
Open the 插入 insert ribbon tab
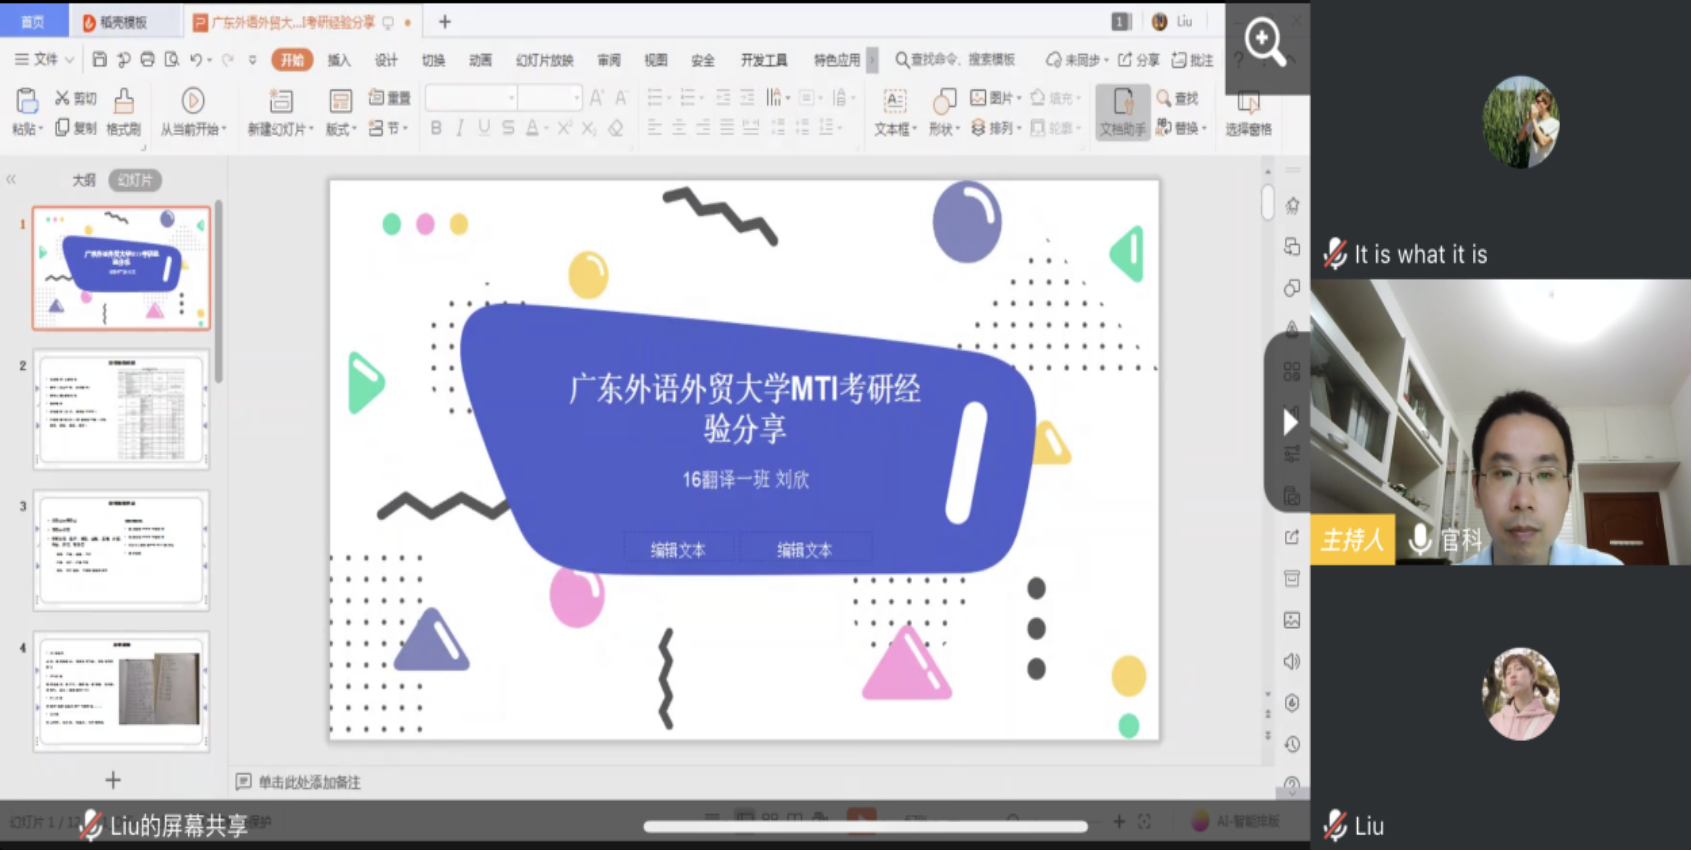tap(339, 60)
